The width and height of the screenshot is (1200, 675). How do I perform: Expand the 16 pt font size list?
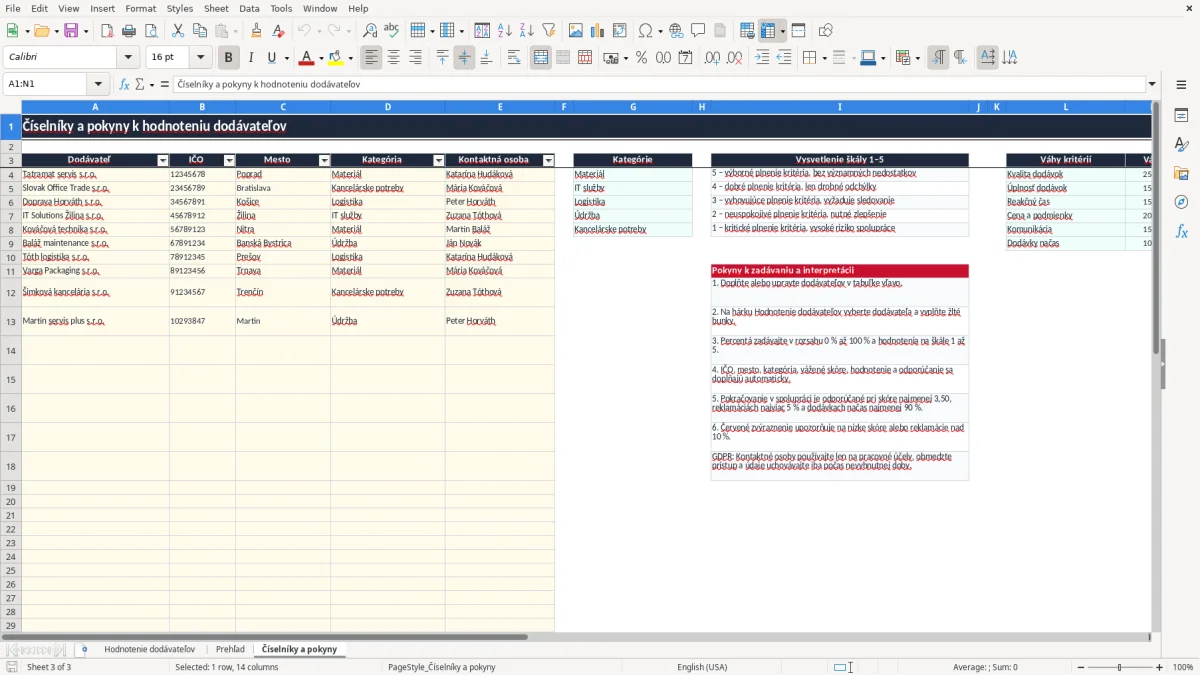tap(200, 58)
